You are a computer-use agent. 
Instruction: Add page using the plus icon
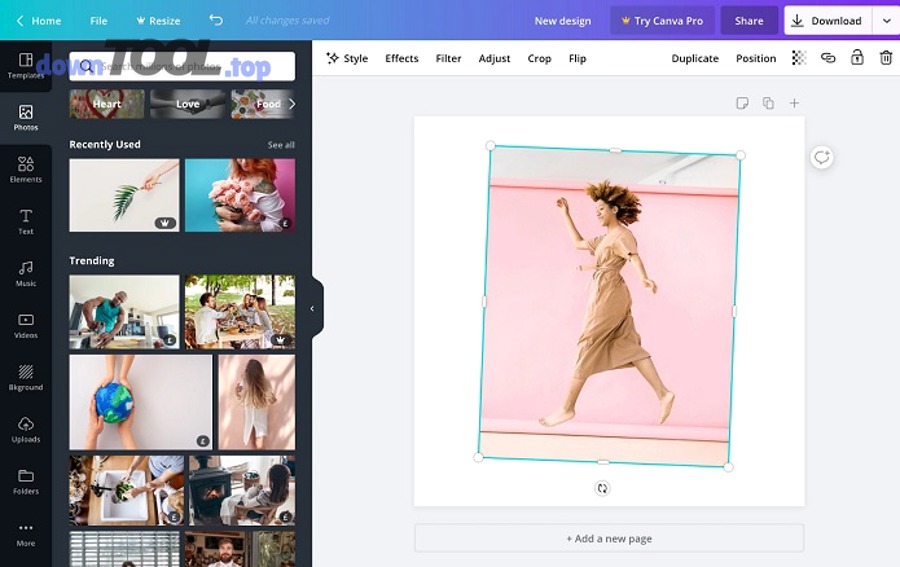coord(794,103)
